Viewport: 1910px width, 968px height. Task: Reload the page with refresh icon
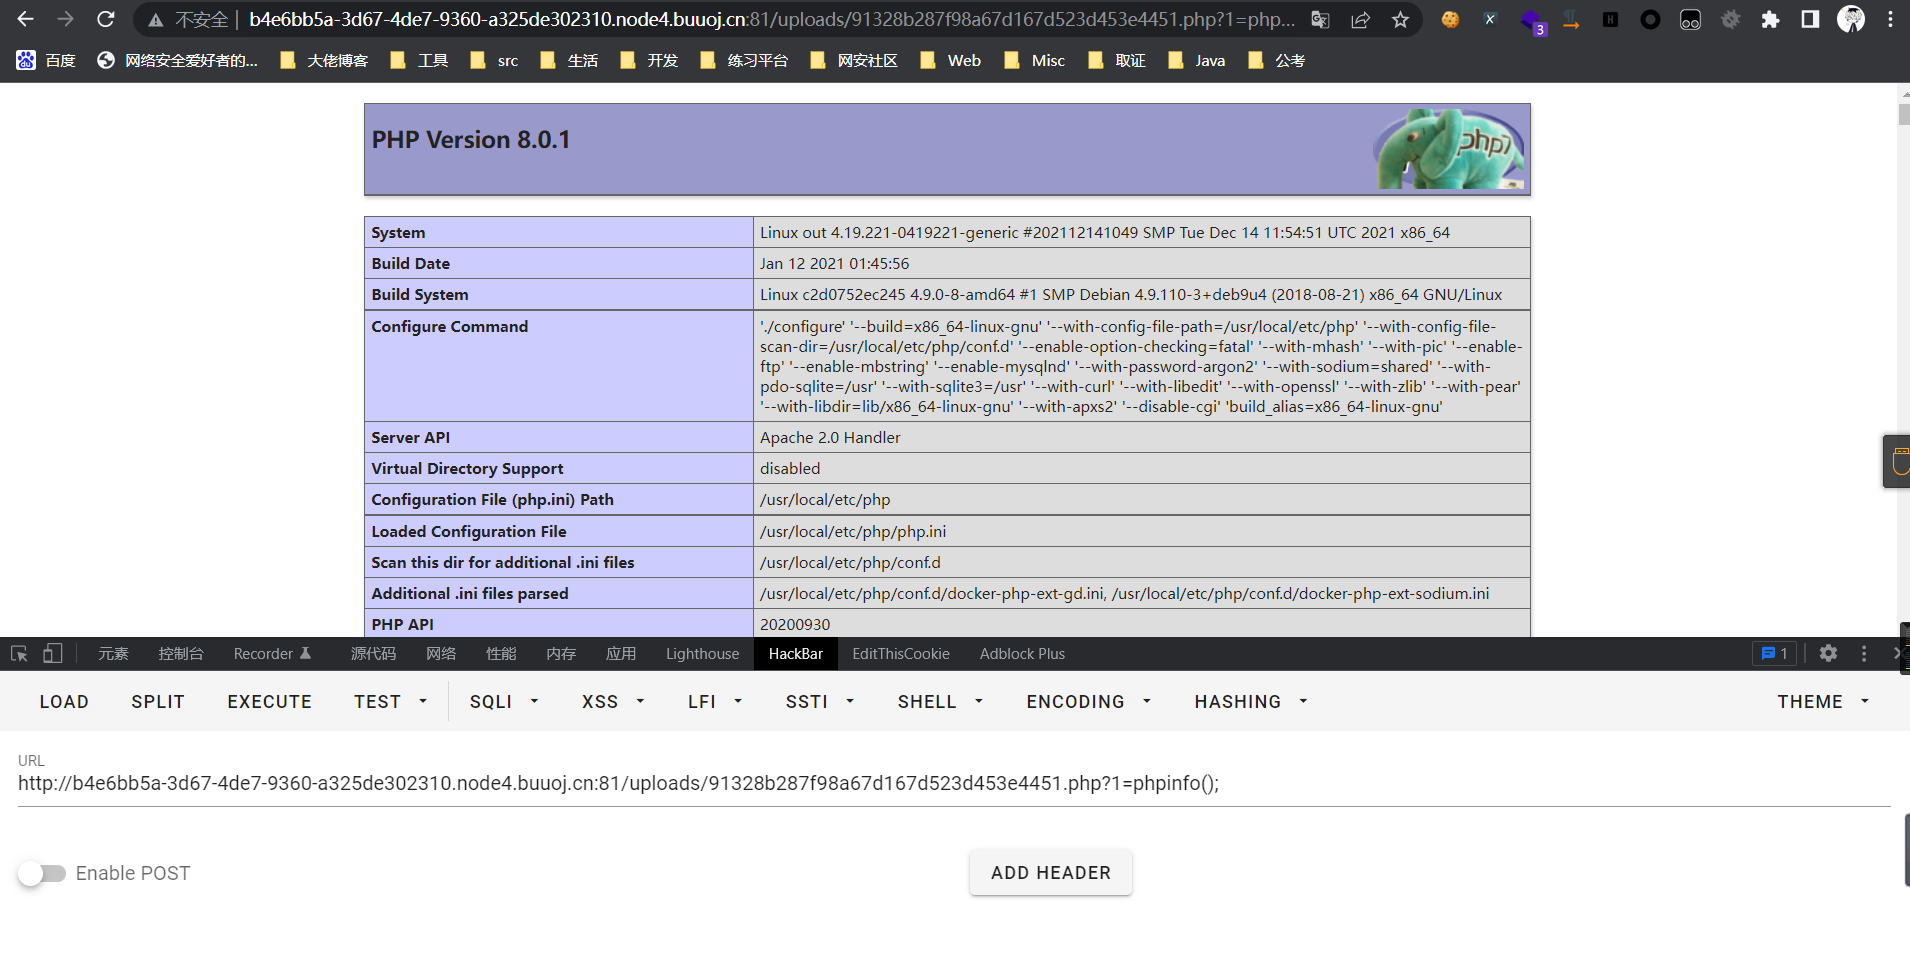[x=106, y=20]
